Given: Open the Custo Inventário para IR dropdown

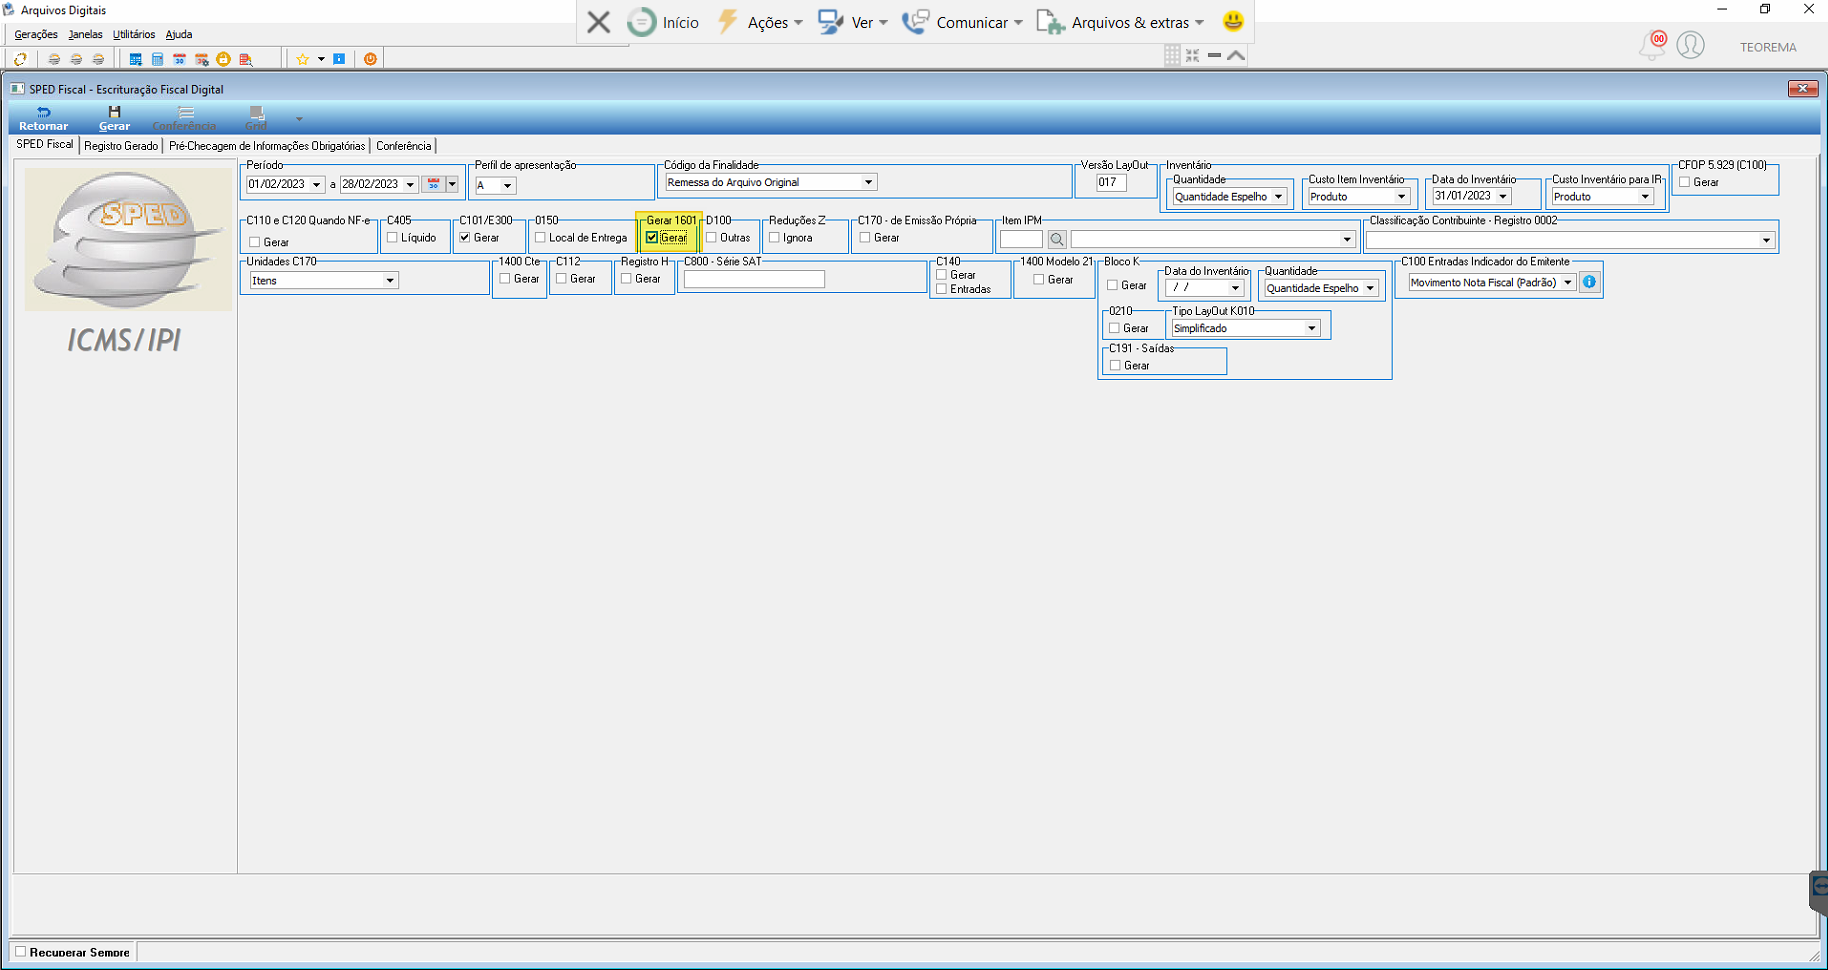Looking at the screenshot, I should [1645, 197].
